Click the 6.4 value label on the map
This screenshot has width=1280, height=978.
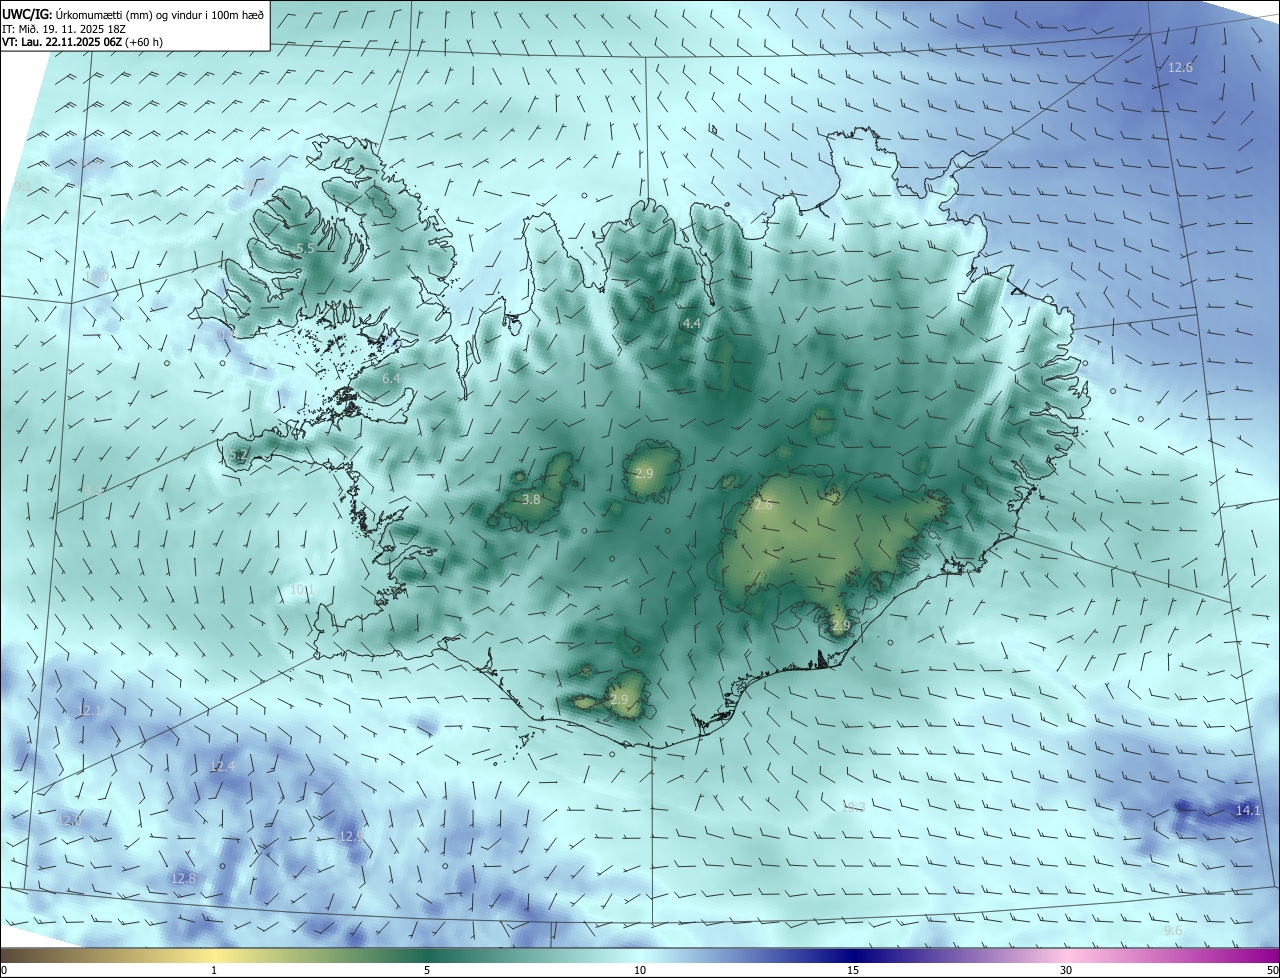pos(391,379)
